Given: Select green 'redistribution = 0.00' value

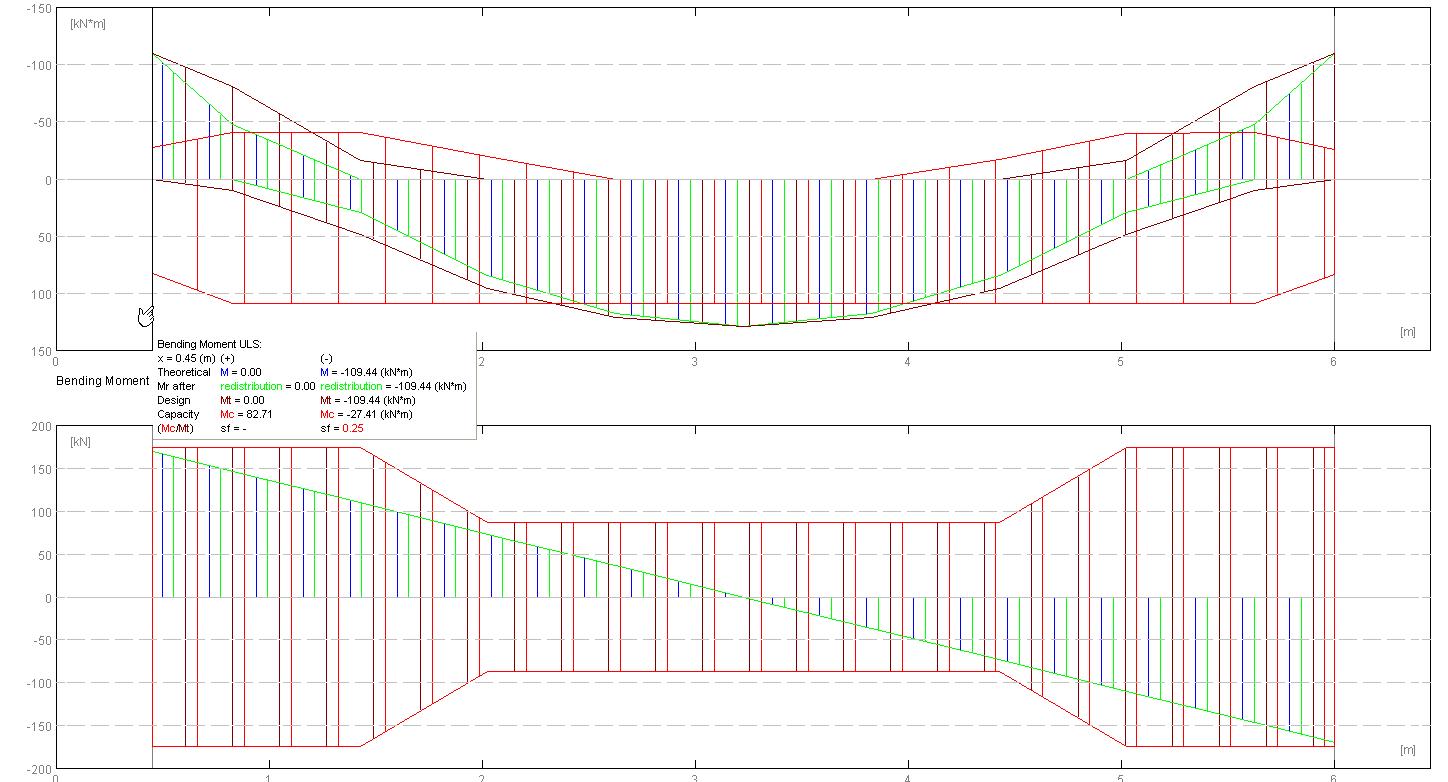Looking at the screenshot, I should click(268, 386).
